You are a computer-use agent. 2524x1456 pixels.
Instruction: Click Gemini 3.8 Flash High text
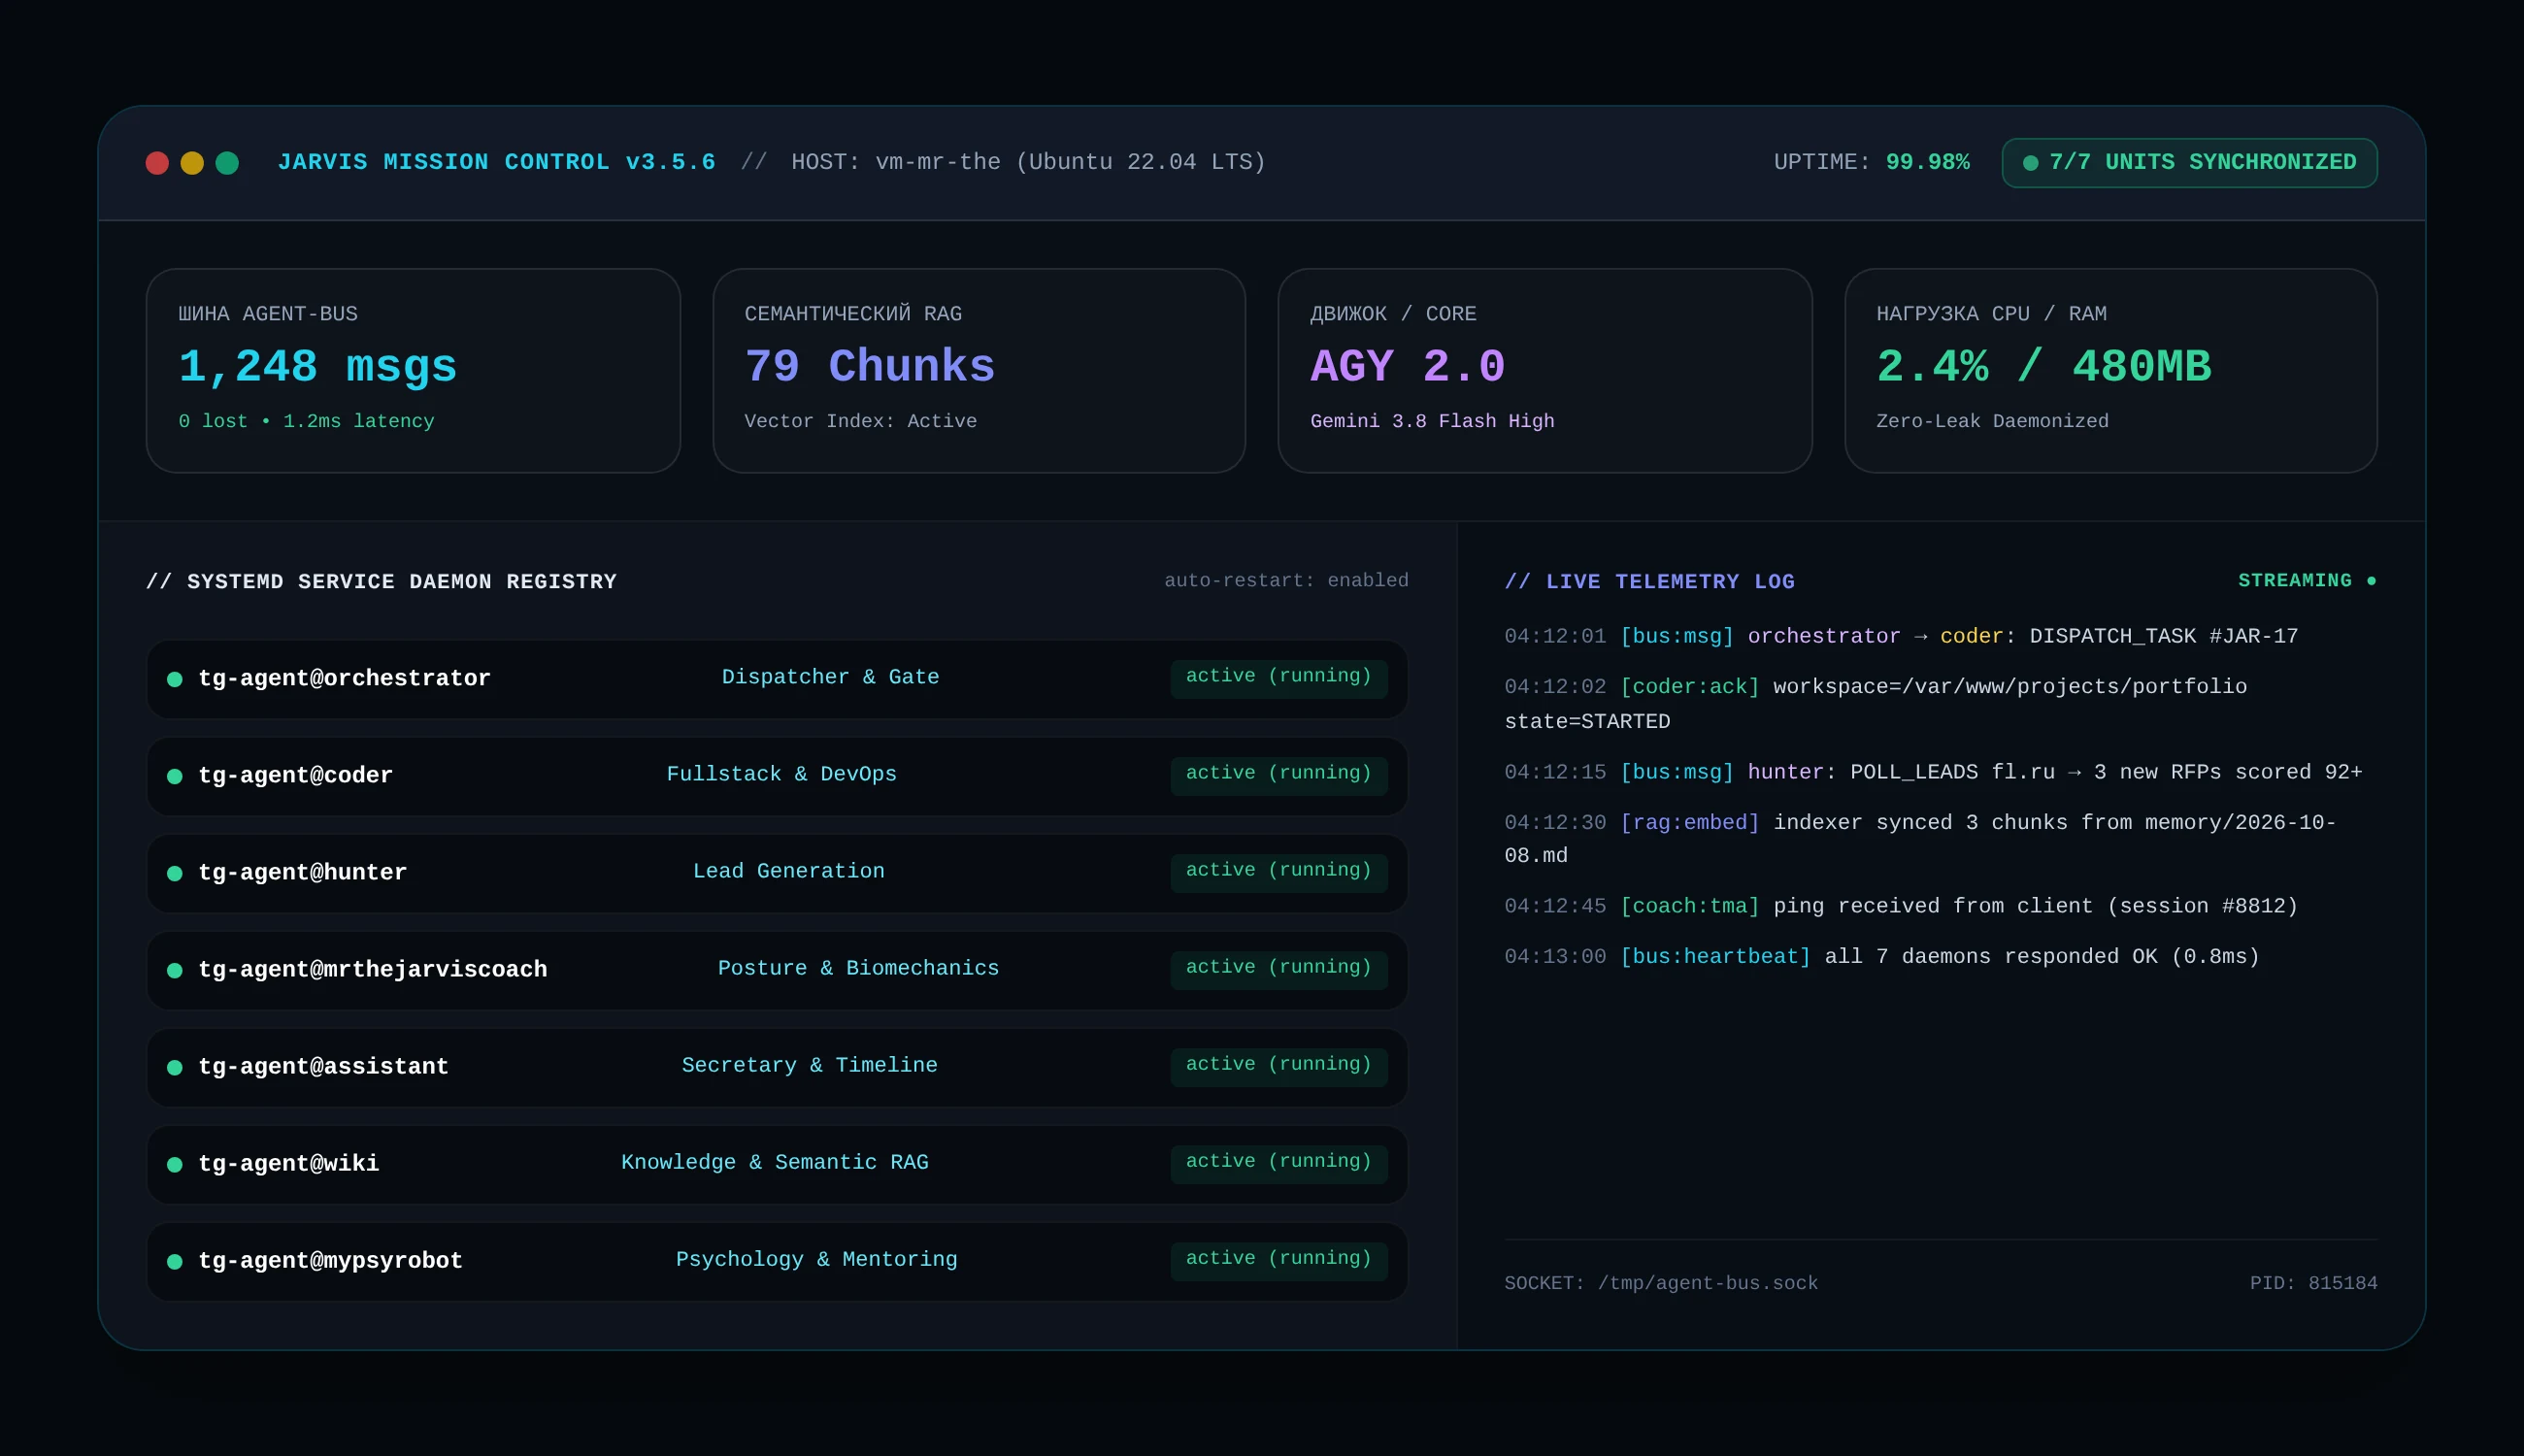pyautogui.click(x=1432, y=421)
